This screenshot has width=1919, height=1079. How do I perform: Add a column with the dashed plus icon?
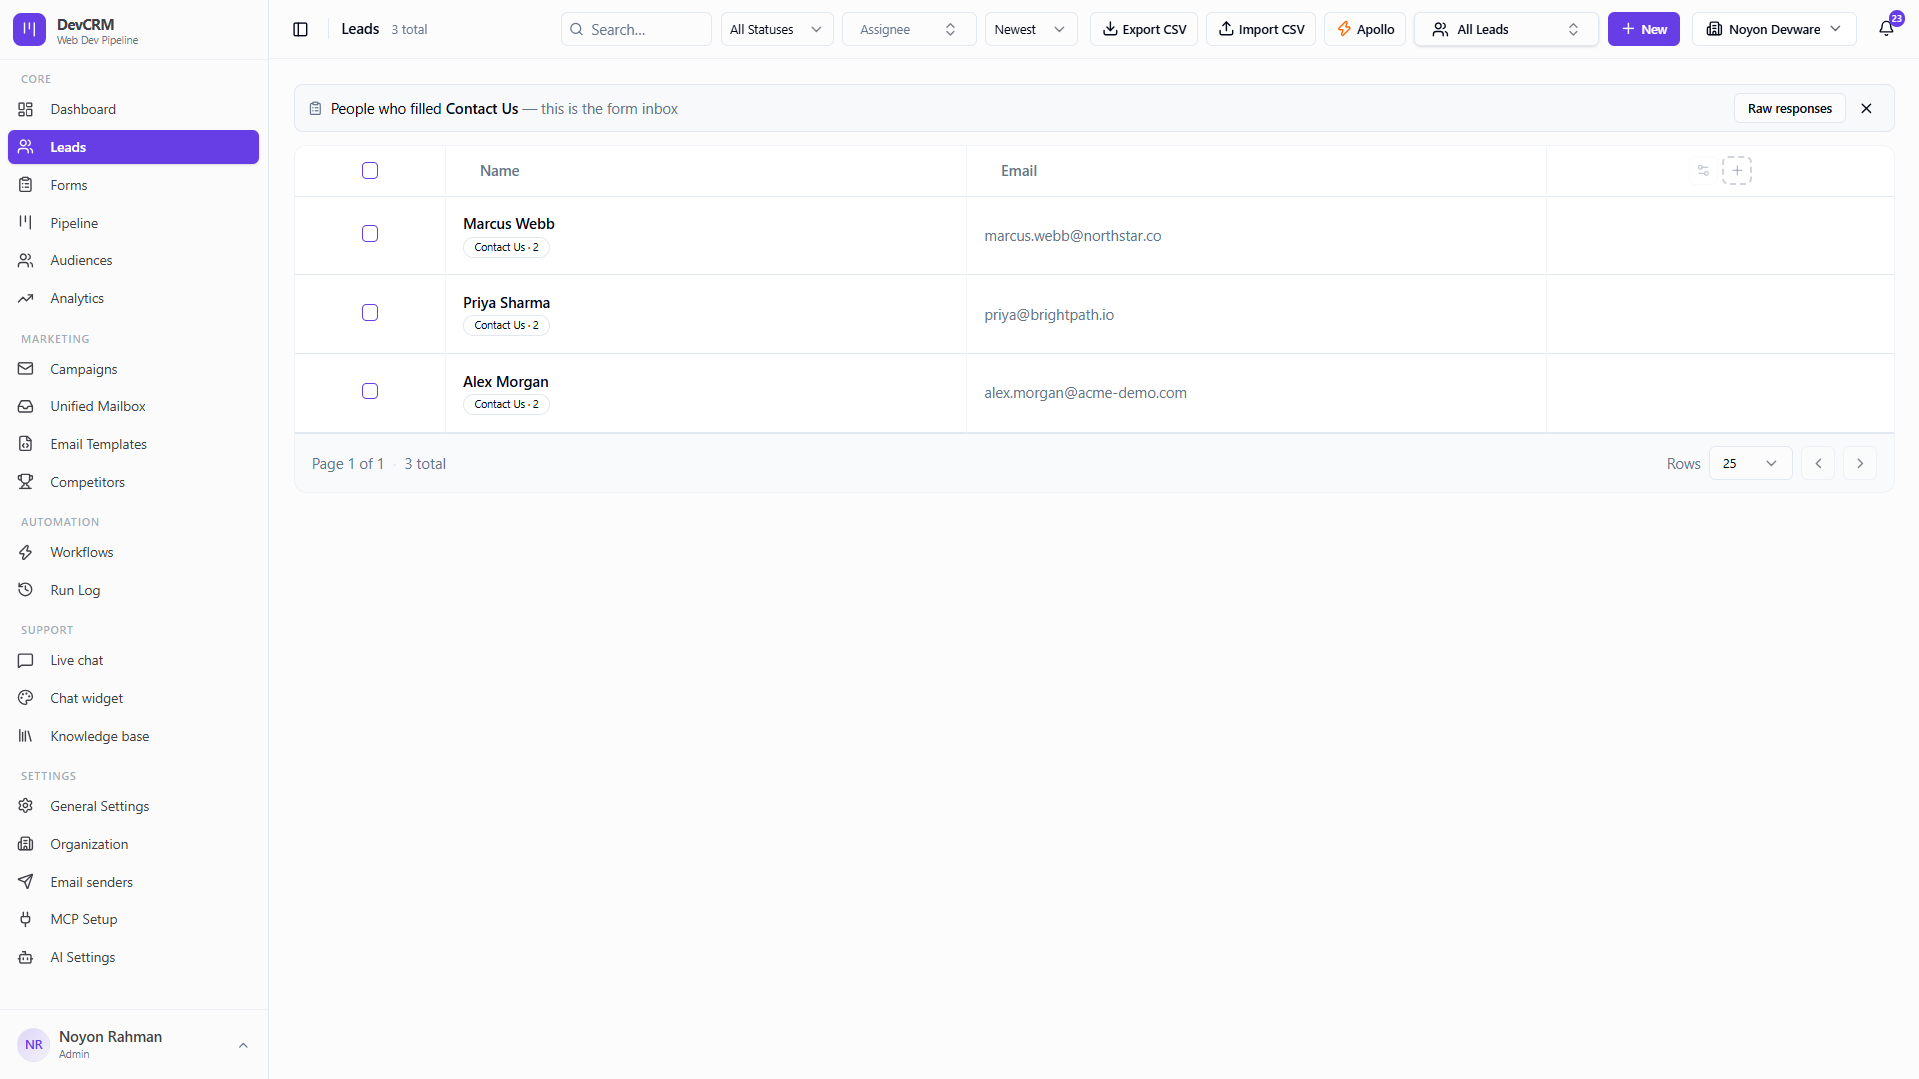(1737, 171)
